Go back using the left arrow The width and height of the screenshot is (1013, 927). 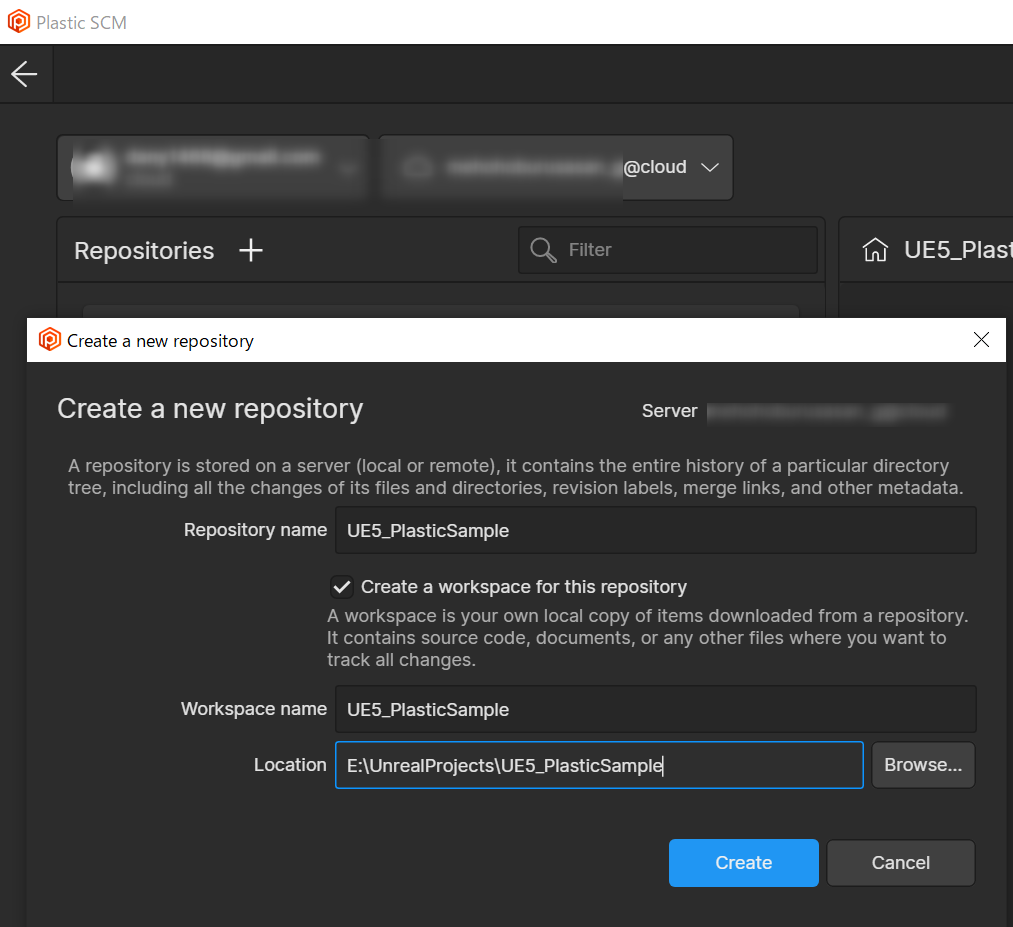[x=24, y=74]
